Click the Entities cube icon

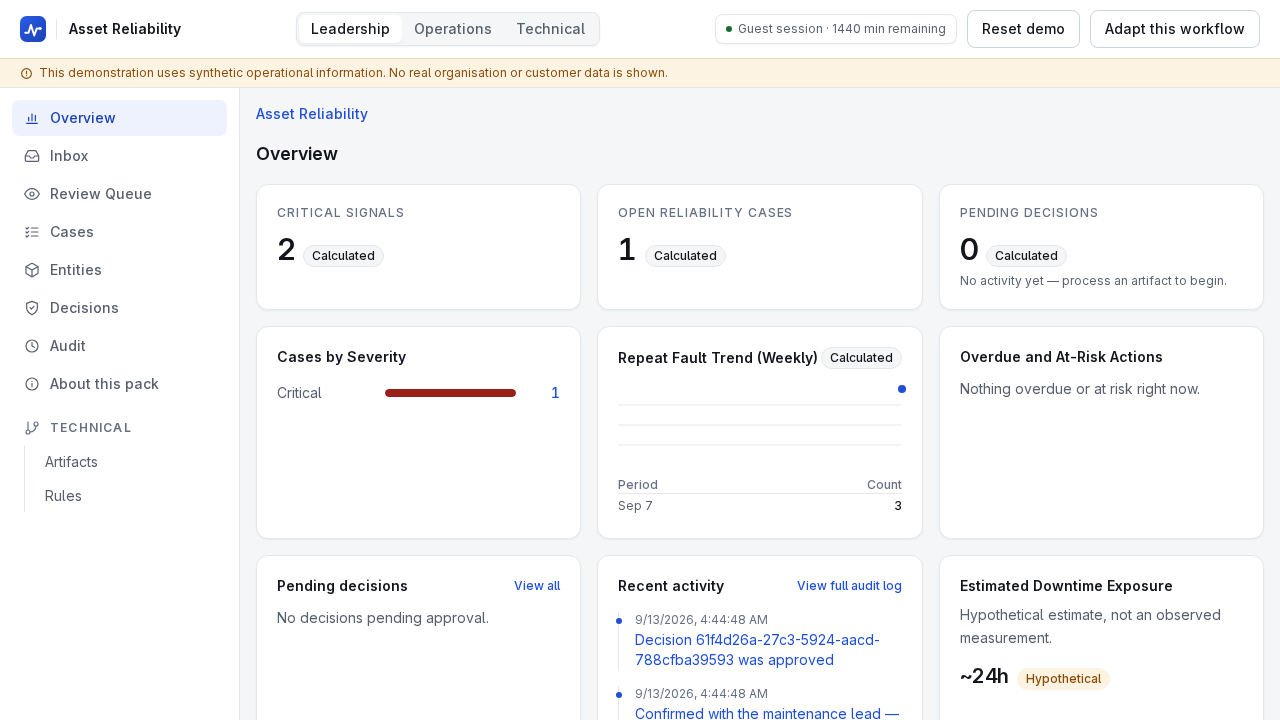(32, 270)
